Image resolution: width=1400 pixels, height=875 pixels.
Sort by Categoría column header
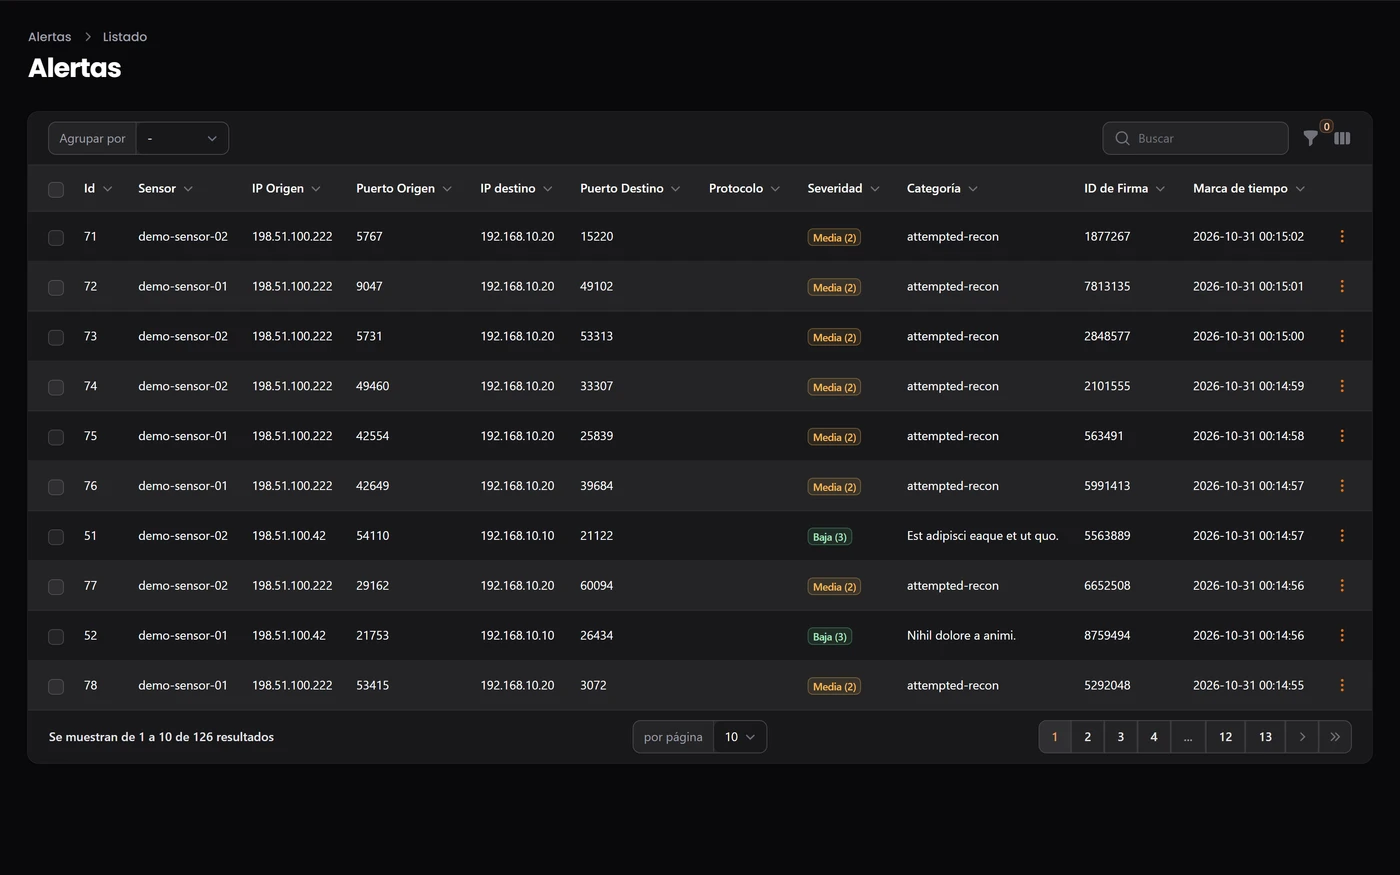[x=942, y=189]
